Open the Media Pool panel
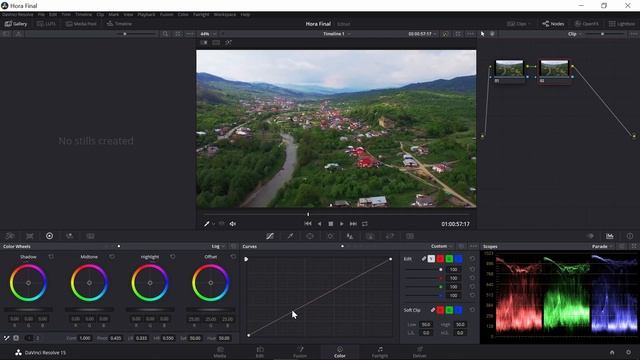640x360 pixels. [x=81, y=24]
